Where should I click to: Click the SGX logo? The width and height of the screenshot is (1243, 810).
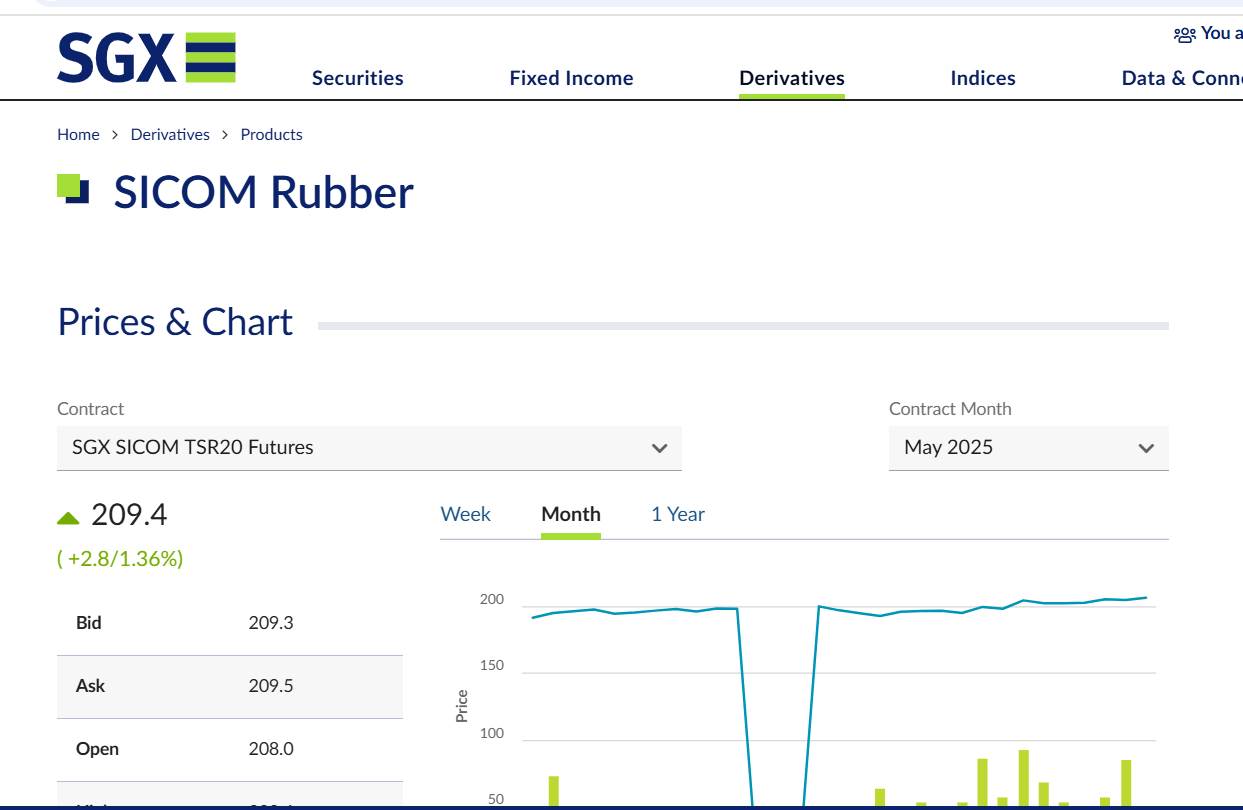pos(146,57)
